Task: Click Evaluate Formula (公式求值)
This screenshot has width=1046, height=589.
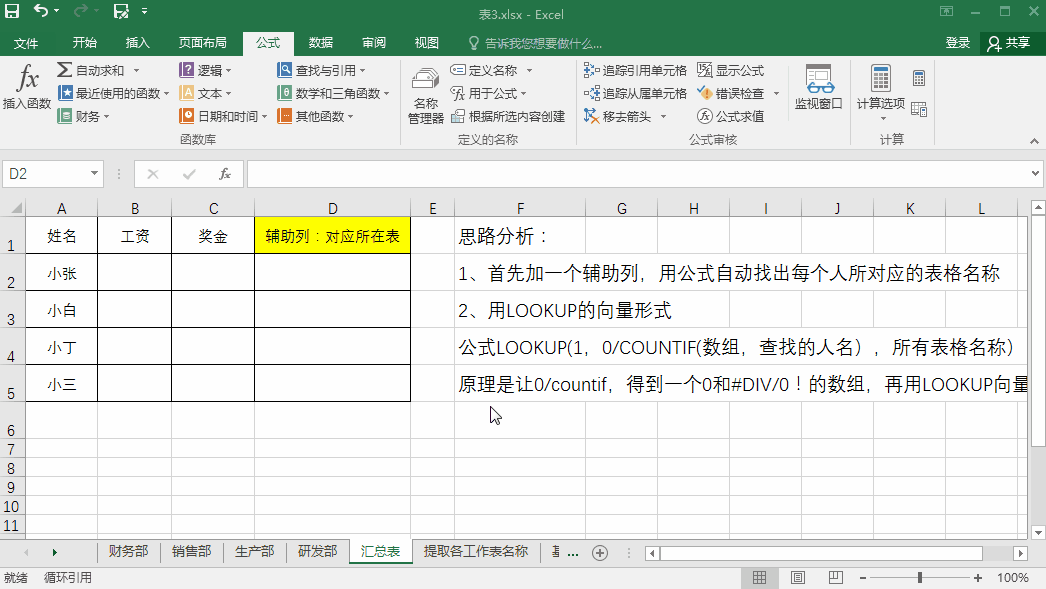Action: 730,116
